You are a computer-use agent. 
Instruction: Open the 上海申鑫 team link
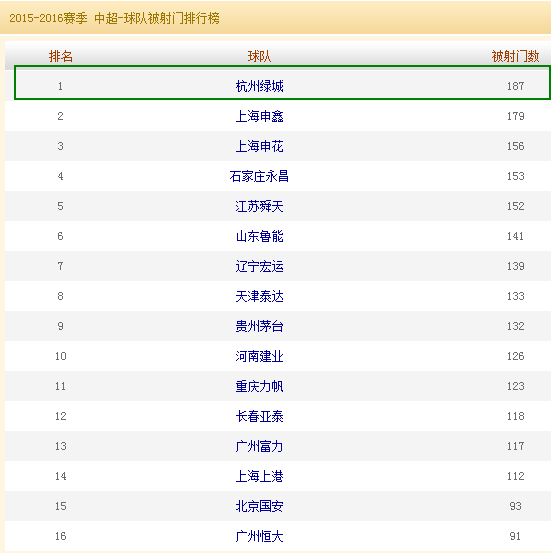pos(259,116)
